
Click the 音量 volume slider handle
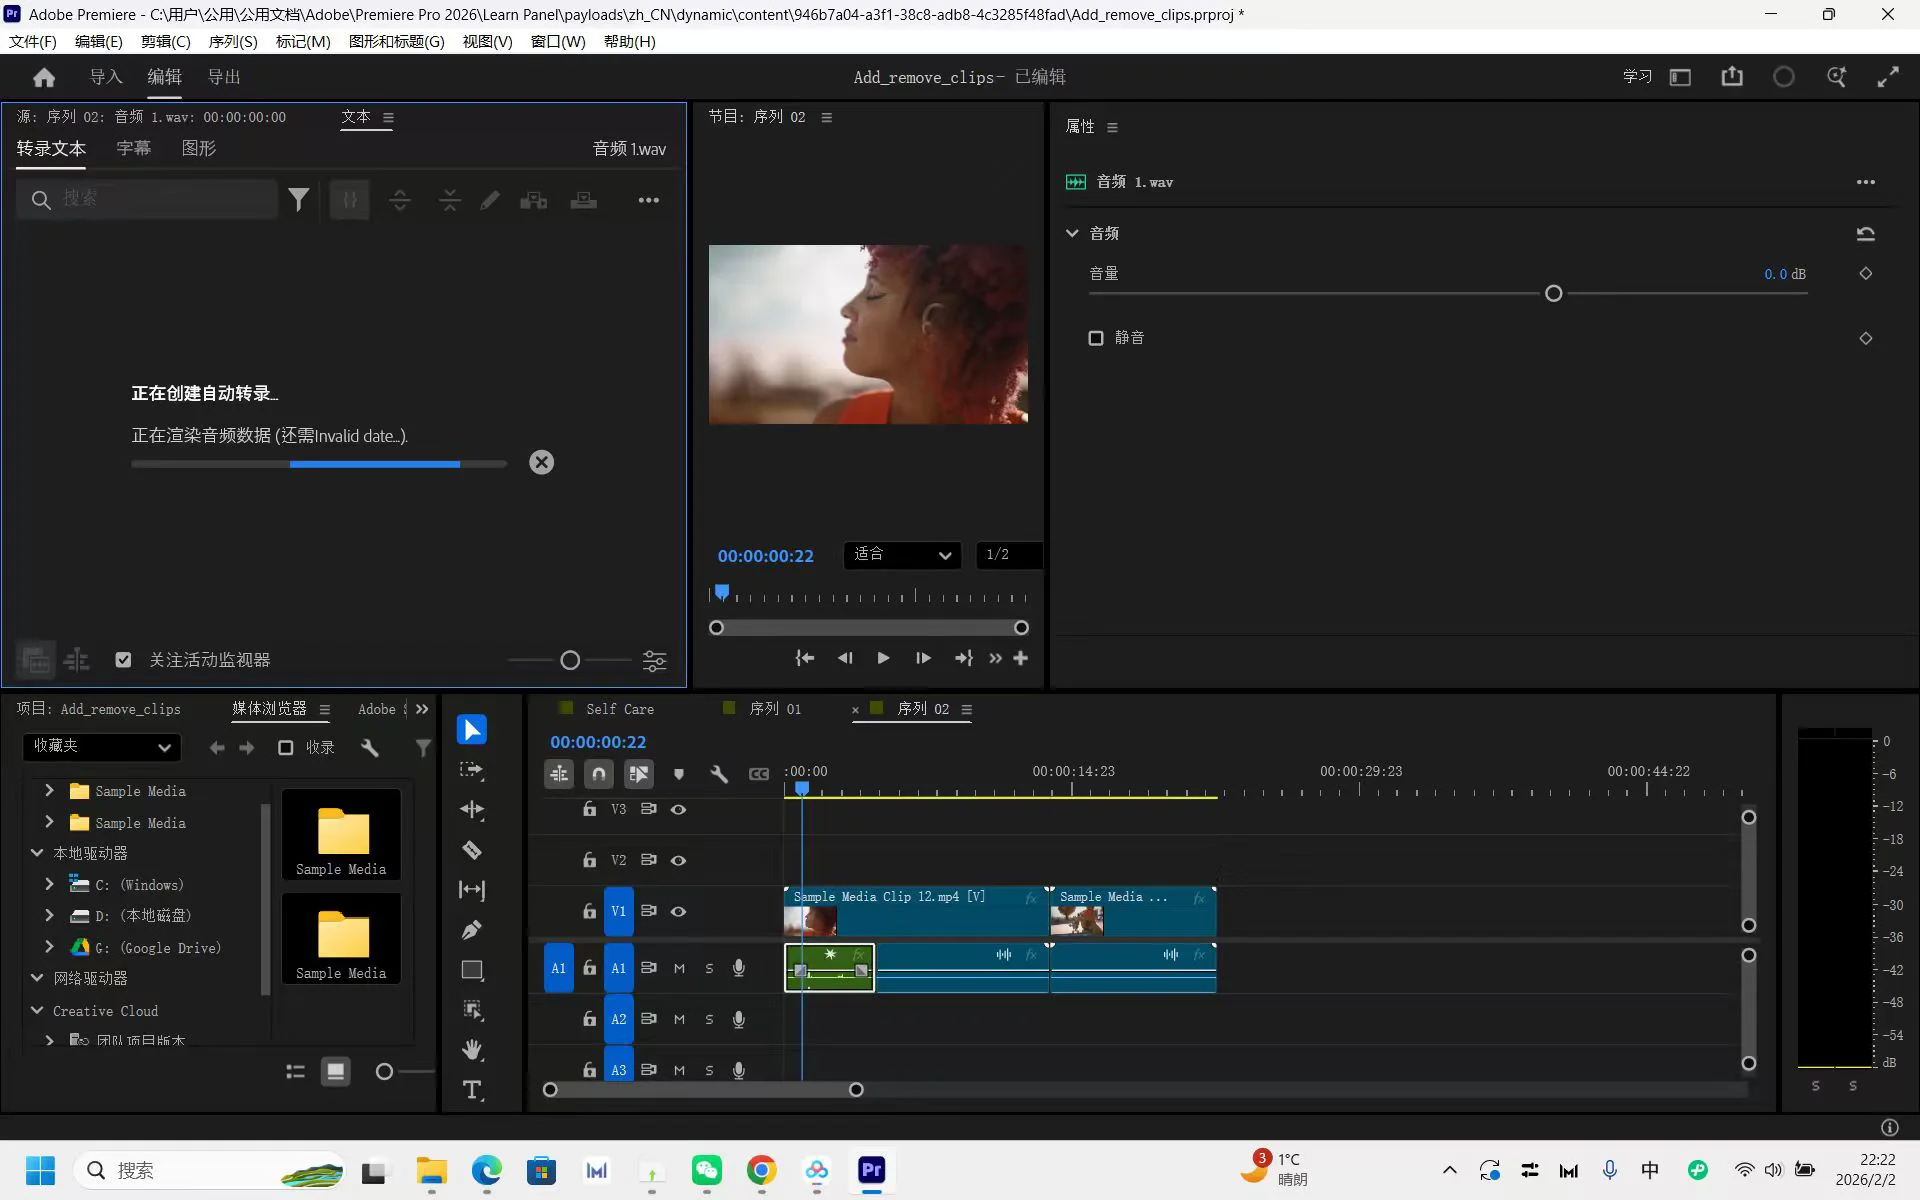[x=1553, y=294]
